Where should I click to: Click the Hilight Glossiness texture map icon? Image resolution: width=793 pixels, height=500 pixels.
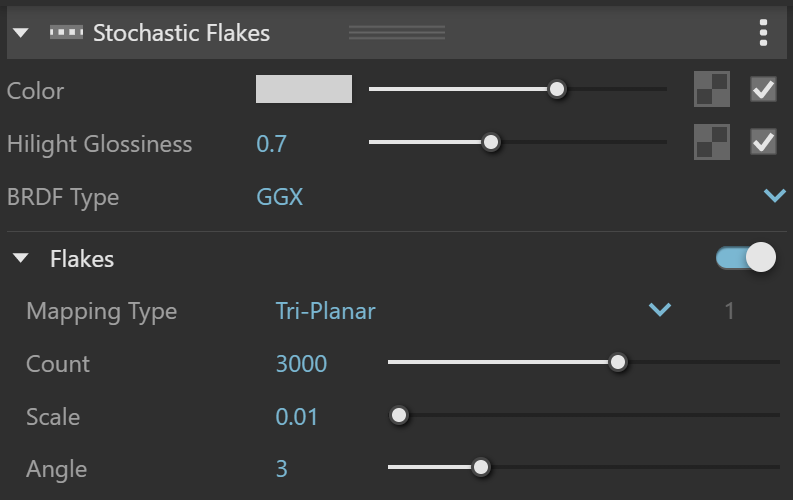tap(712, 142)
